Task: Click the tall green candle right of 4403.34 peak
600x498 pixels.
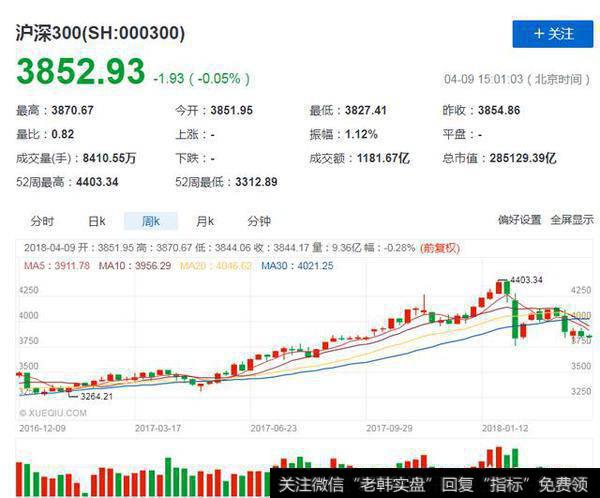Action: click(x=515, y=320)
